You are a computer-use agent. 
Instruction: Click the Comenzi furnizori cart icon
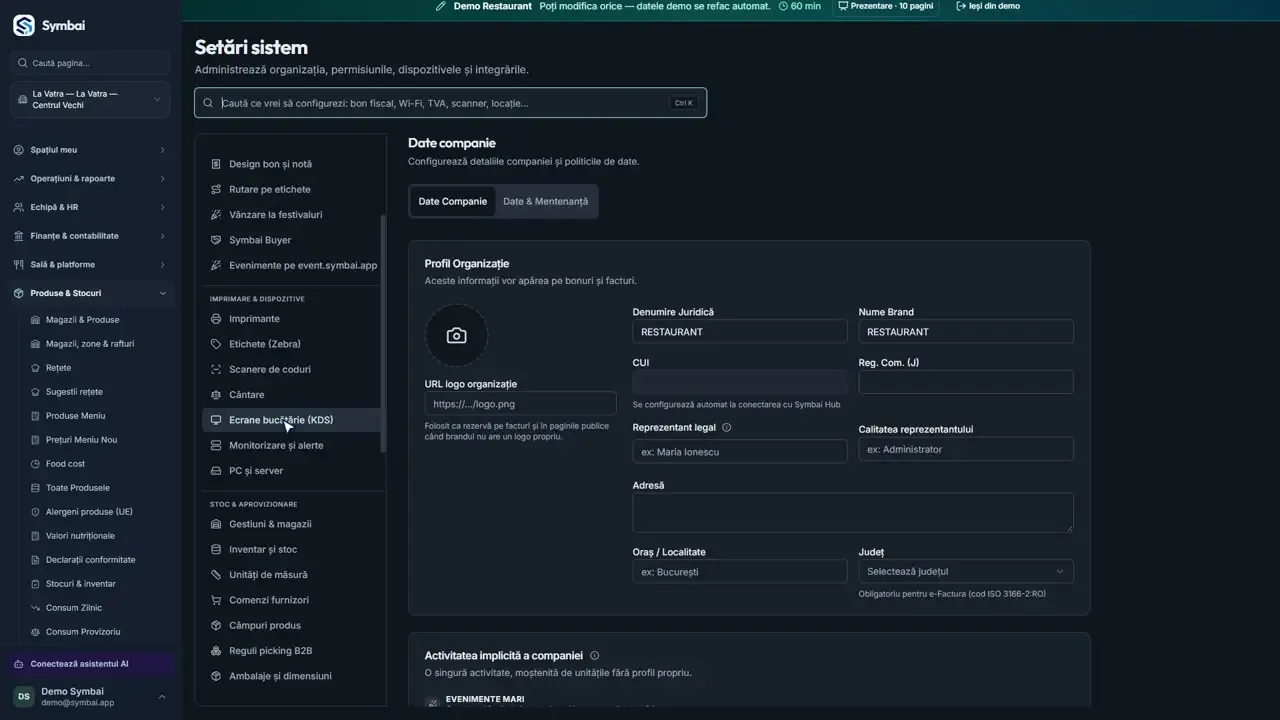click(x=216, y=600)
